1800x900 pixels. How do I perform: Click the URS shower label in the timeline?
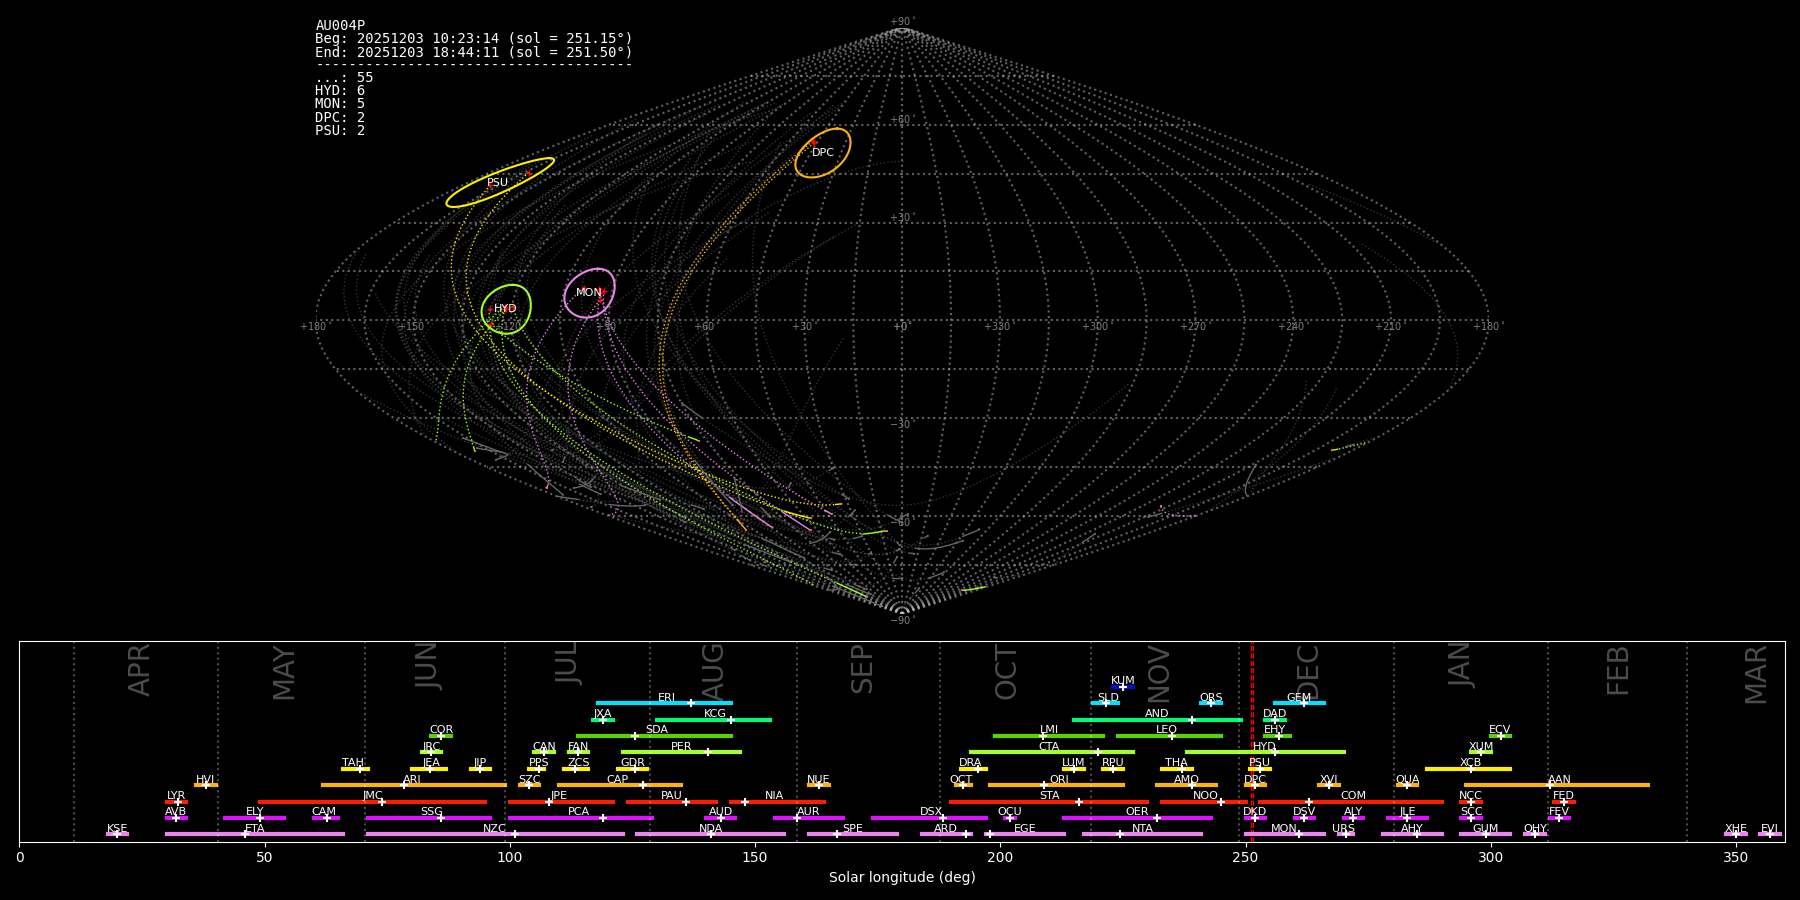coord(1343,829)
